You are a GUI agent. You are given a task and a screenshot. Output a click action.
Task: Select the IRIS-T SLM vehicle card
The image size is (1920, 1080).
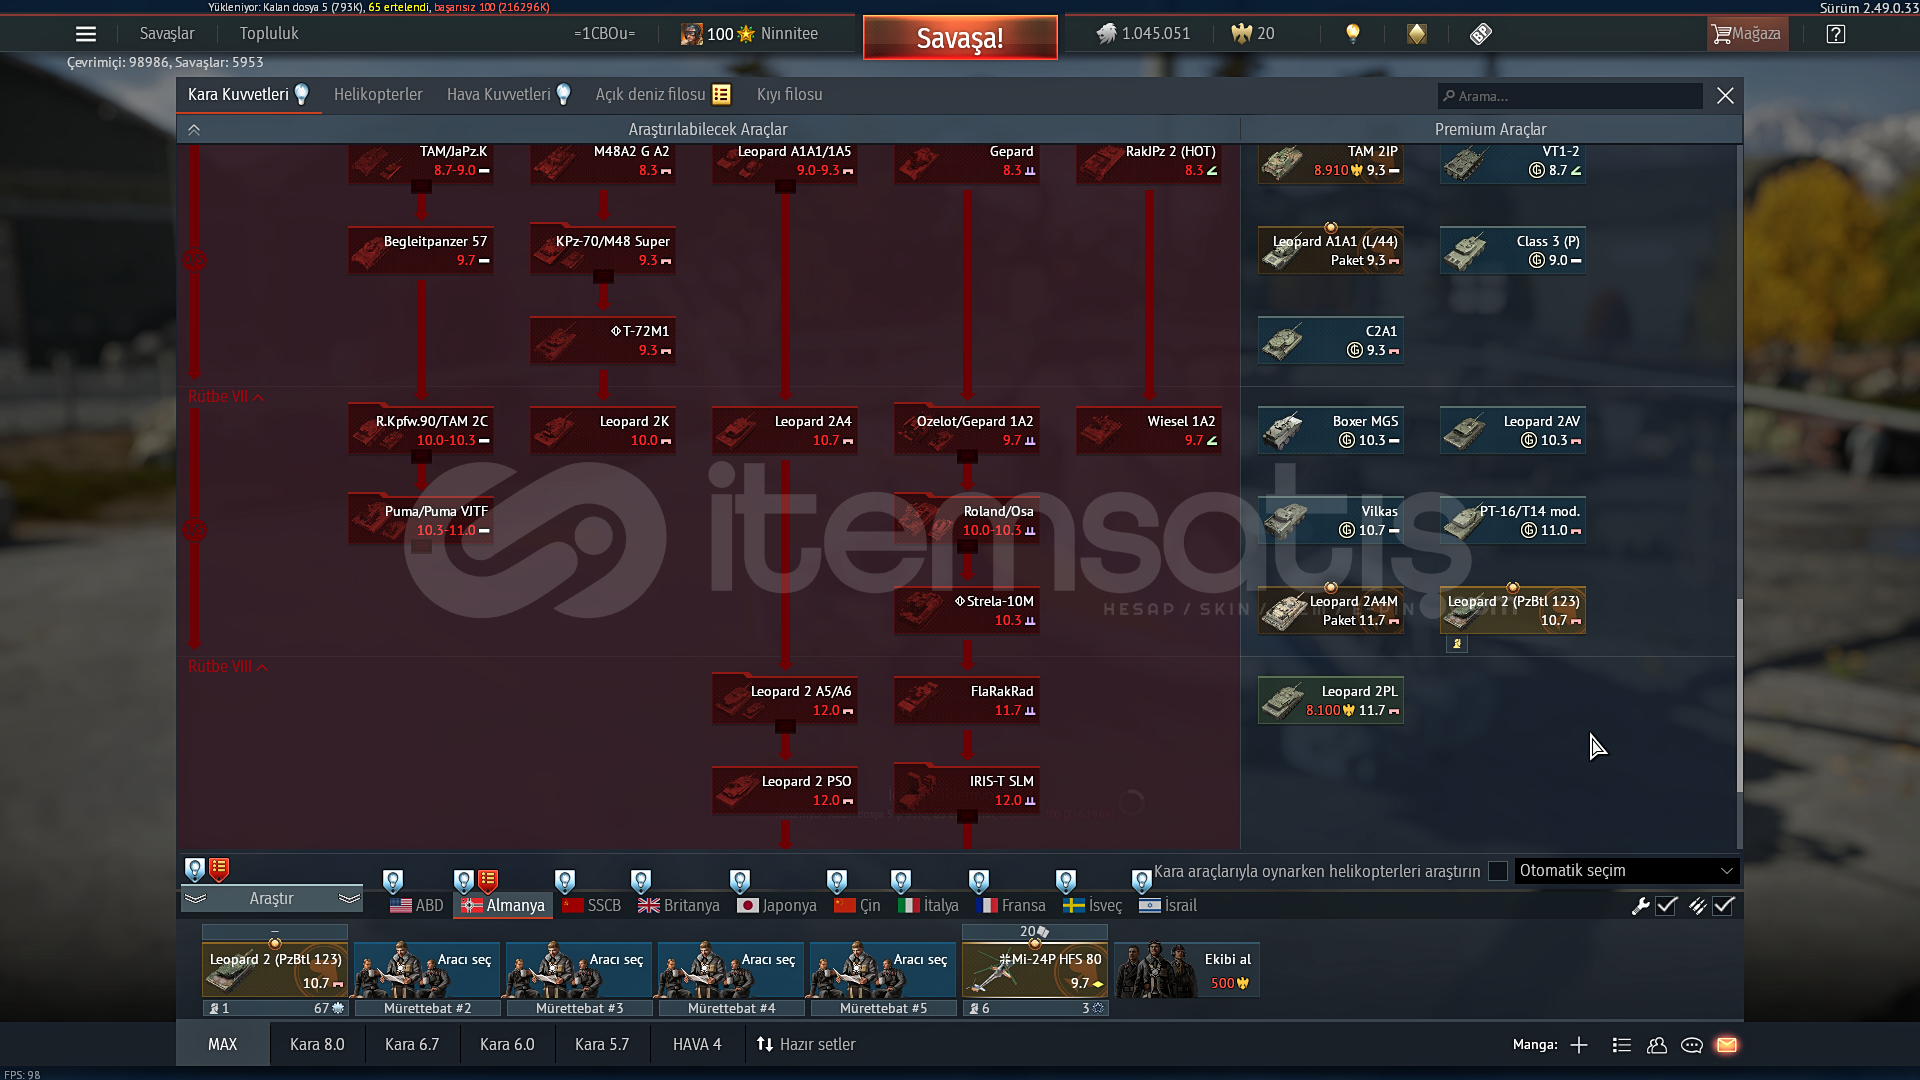(x=967, y=790)
